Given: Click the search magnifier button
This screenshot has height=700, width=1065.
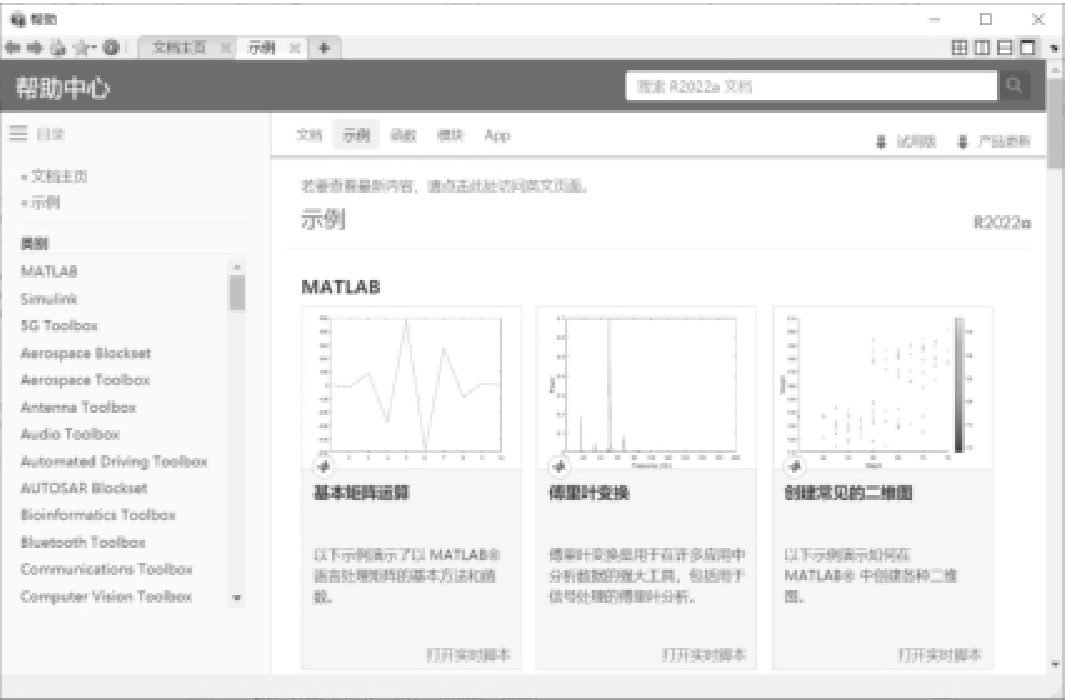Looking at the screenshot, I should [x=1014, y=87].
